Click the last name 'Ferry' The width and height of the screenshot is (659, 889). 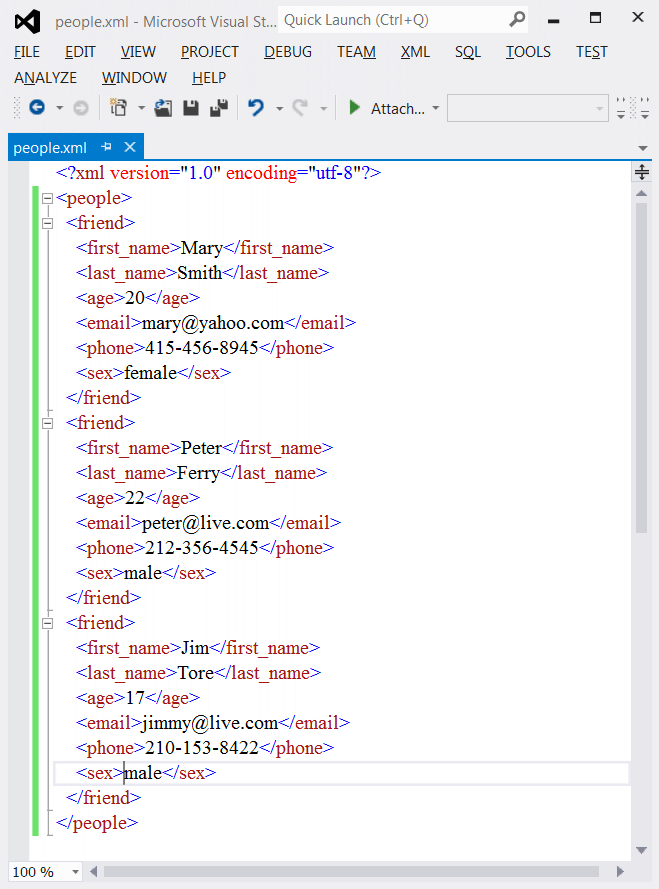pos(198,473)
